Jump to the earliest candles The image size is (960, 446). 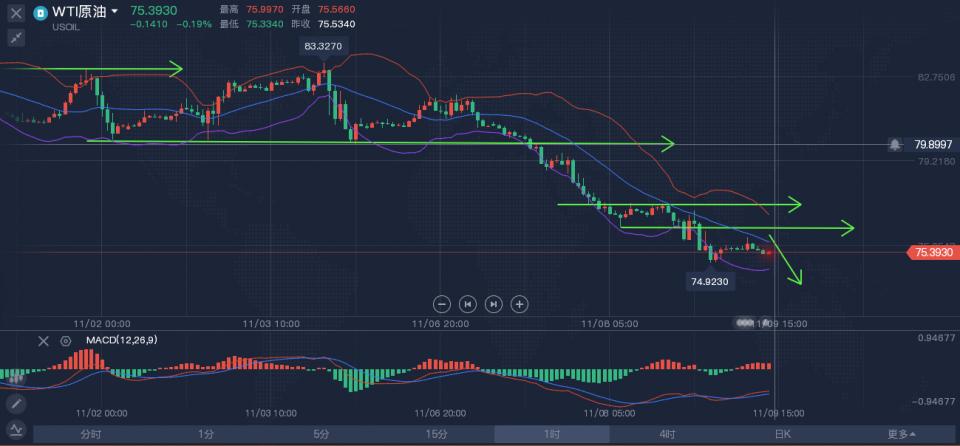point(467,304)
